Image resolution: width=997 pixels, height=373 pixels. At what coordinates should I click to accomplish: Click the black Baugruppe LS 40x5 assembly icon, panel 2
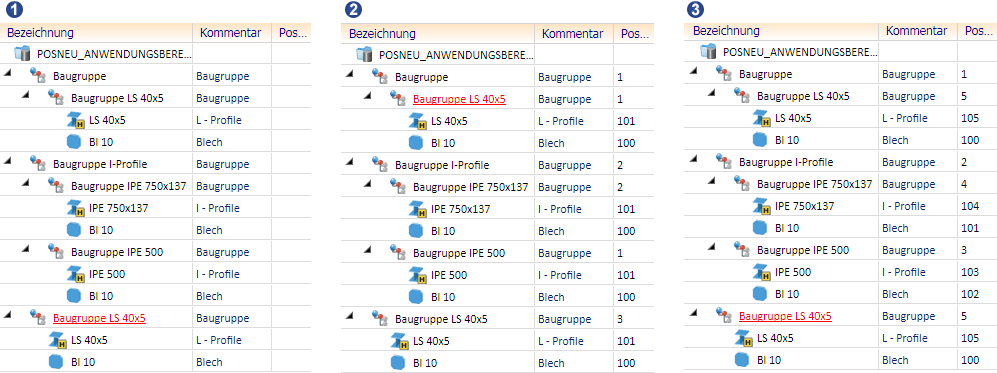380,319
